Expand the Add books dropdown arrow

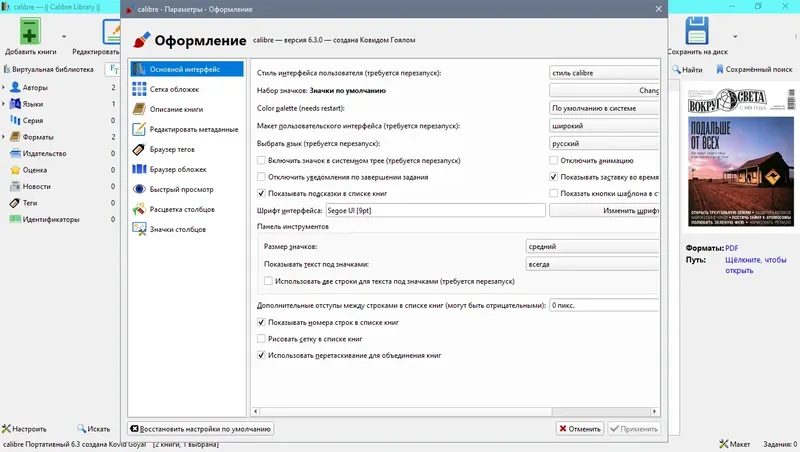pos(64,37)
